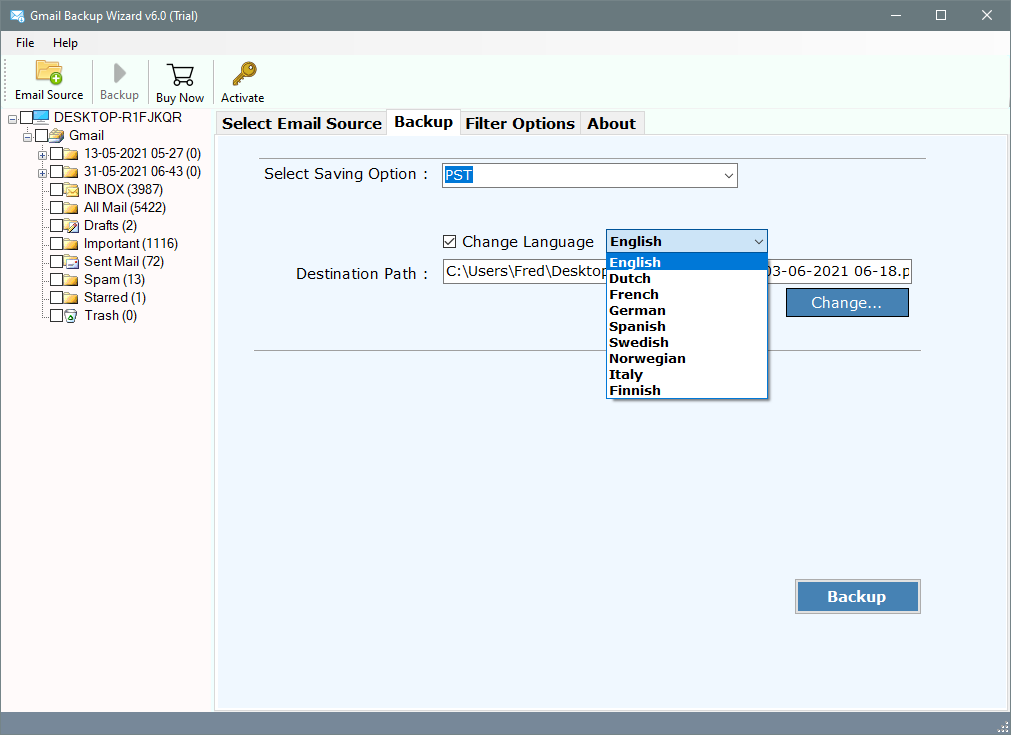The height and width of the screenshot is (735, 1011).
Task: Select the Starred (1) folder label
Action: tap(115, 298)
